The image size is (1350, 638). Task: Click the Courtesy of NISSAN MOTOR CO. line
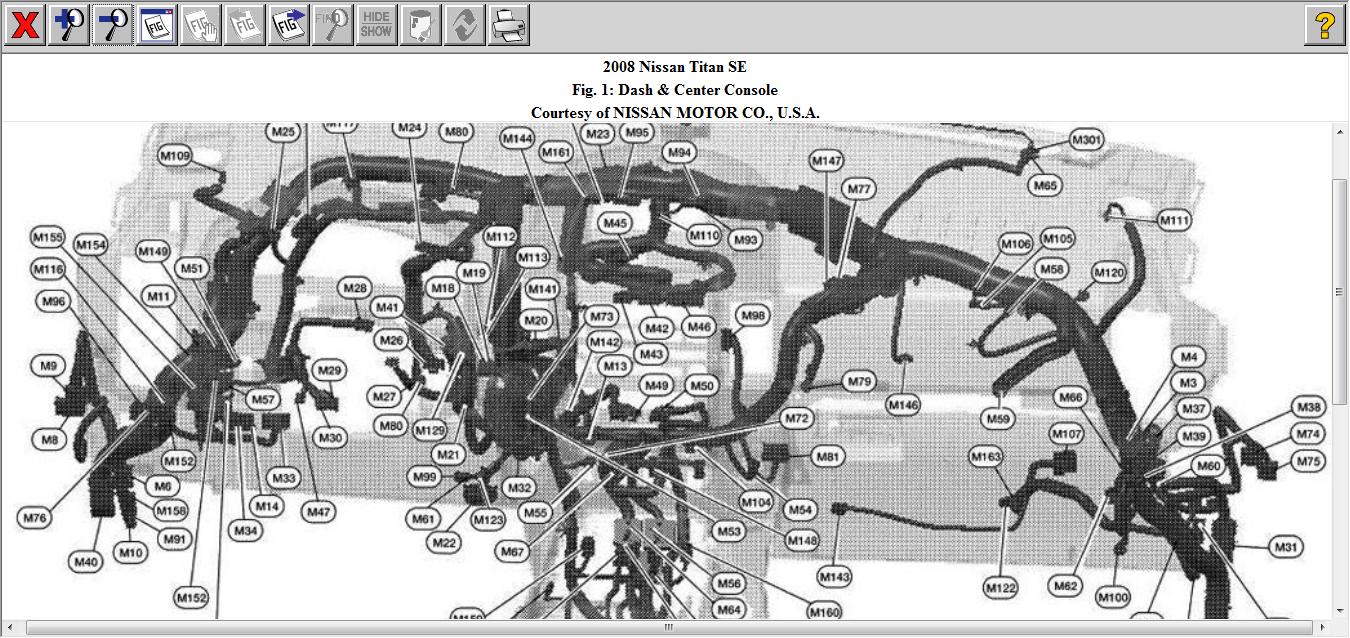pyautogui.click(x=675, y=113)
